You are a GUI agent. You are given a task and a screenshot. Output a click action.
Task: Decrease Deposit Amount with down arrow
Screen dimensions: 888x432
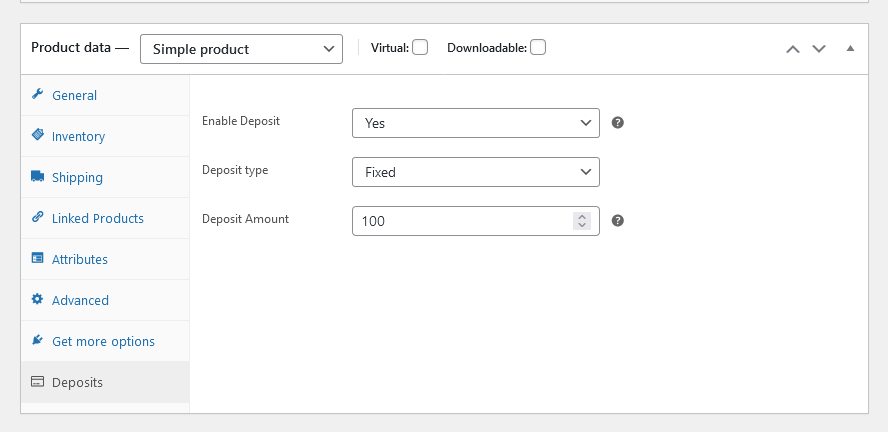click(582, 225)
